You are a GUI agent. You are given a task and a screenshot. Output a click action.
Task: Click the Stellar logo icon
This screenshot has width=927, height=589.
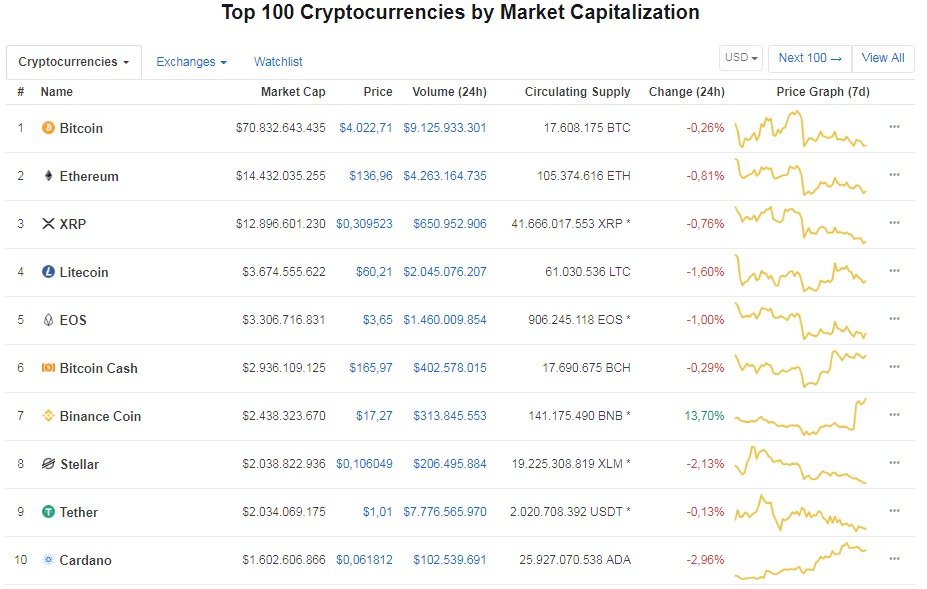tap(48, 464)
